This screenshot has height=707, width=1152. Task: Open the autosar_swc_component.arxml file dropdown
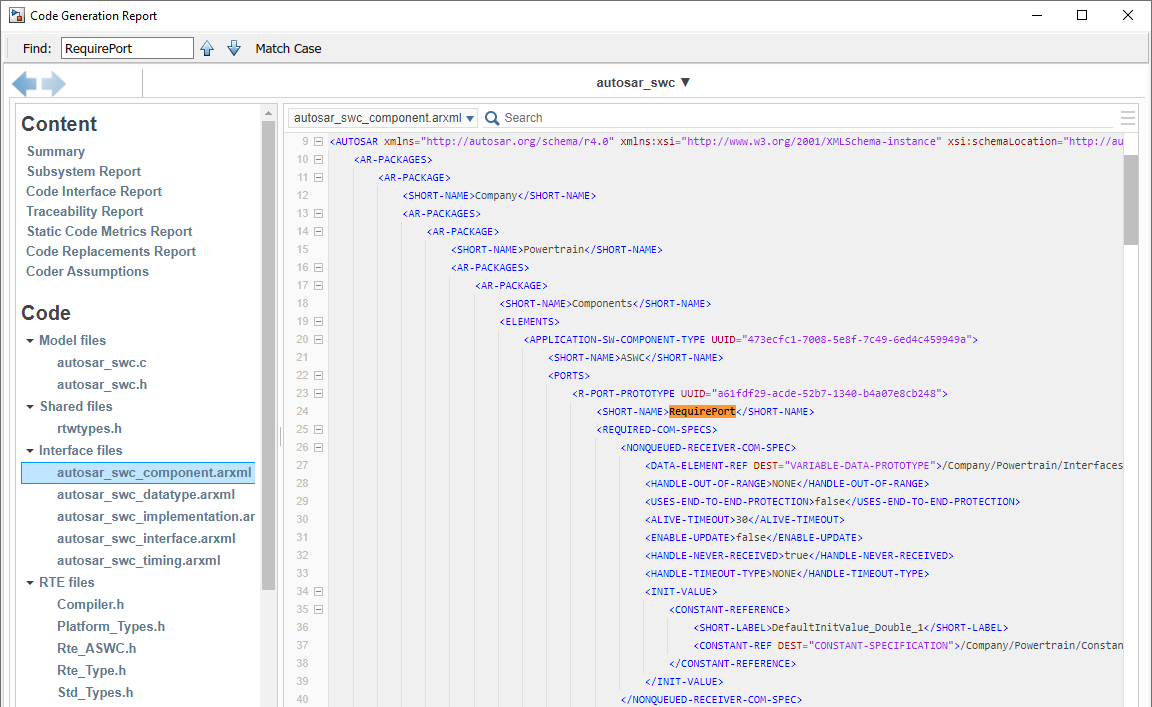(x=383, y=118)
